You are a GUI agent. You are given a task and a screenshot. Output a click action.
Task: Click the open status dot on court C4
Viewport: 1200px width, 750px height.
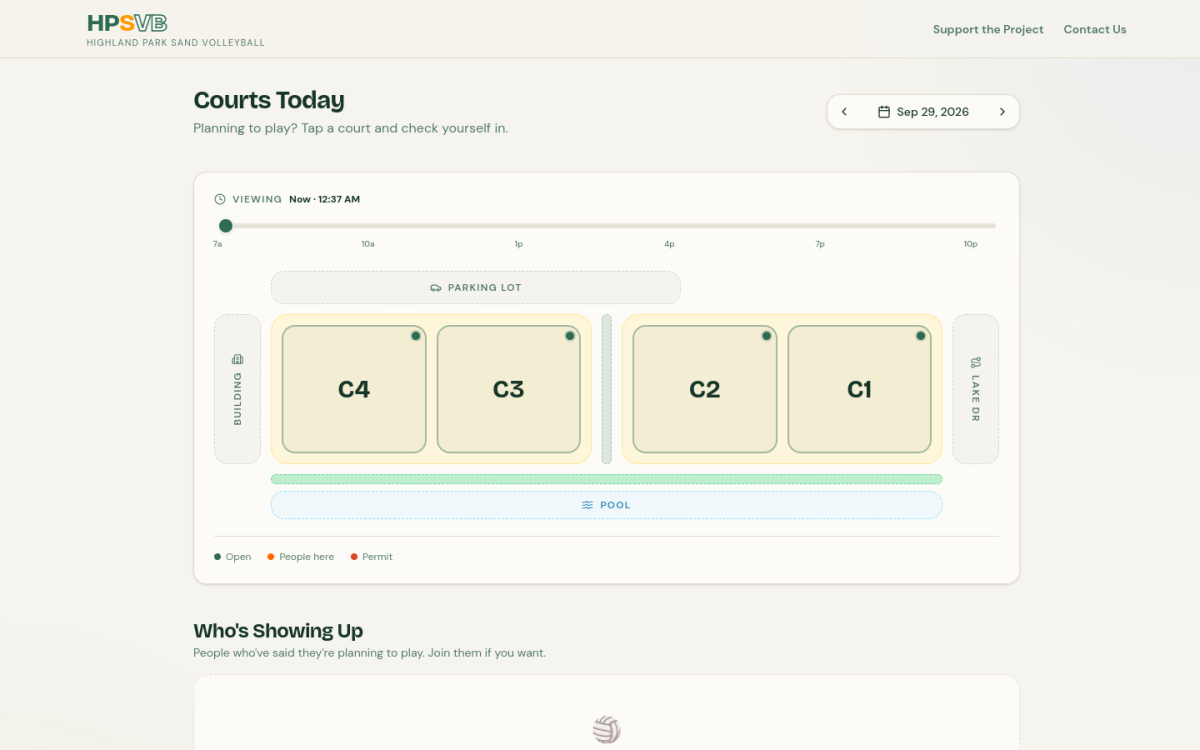(x=416, y=336)
